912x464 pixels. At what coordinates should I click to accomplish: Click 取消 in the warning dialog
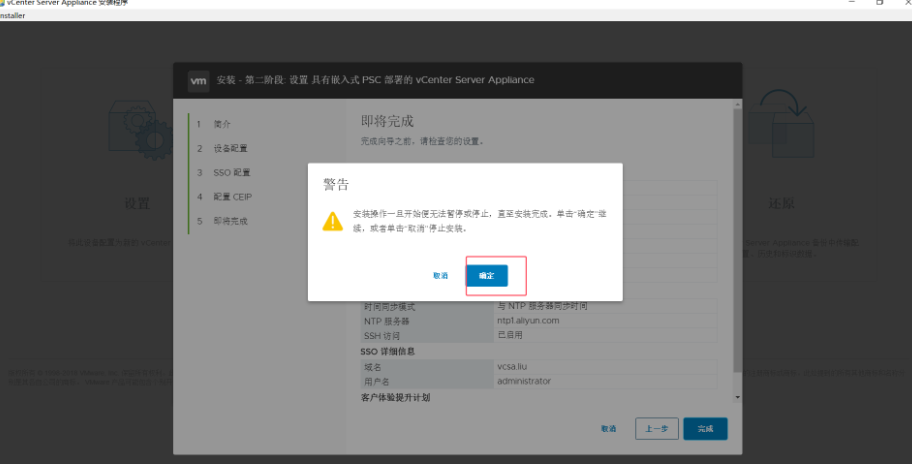click(440, 276)
